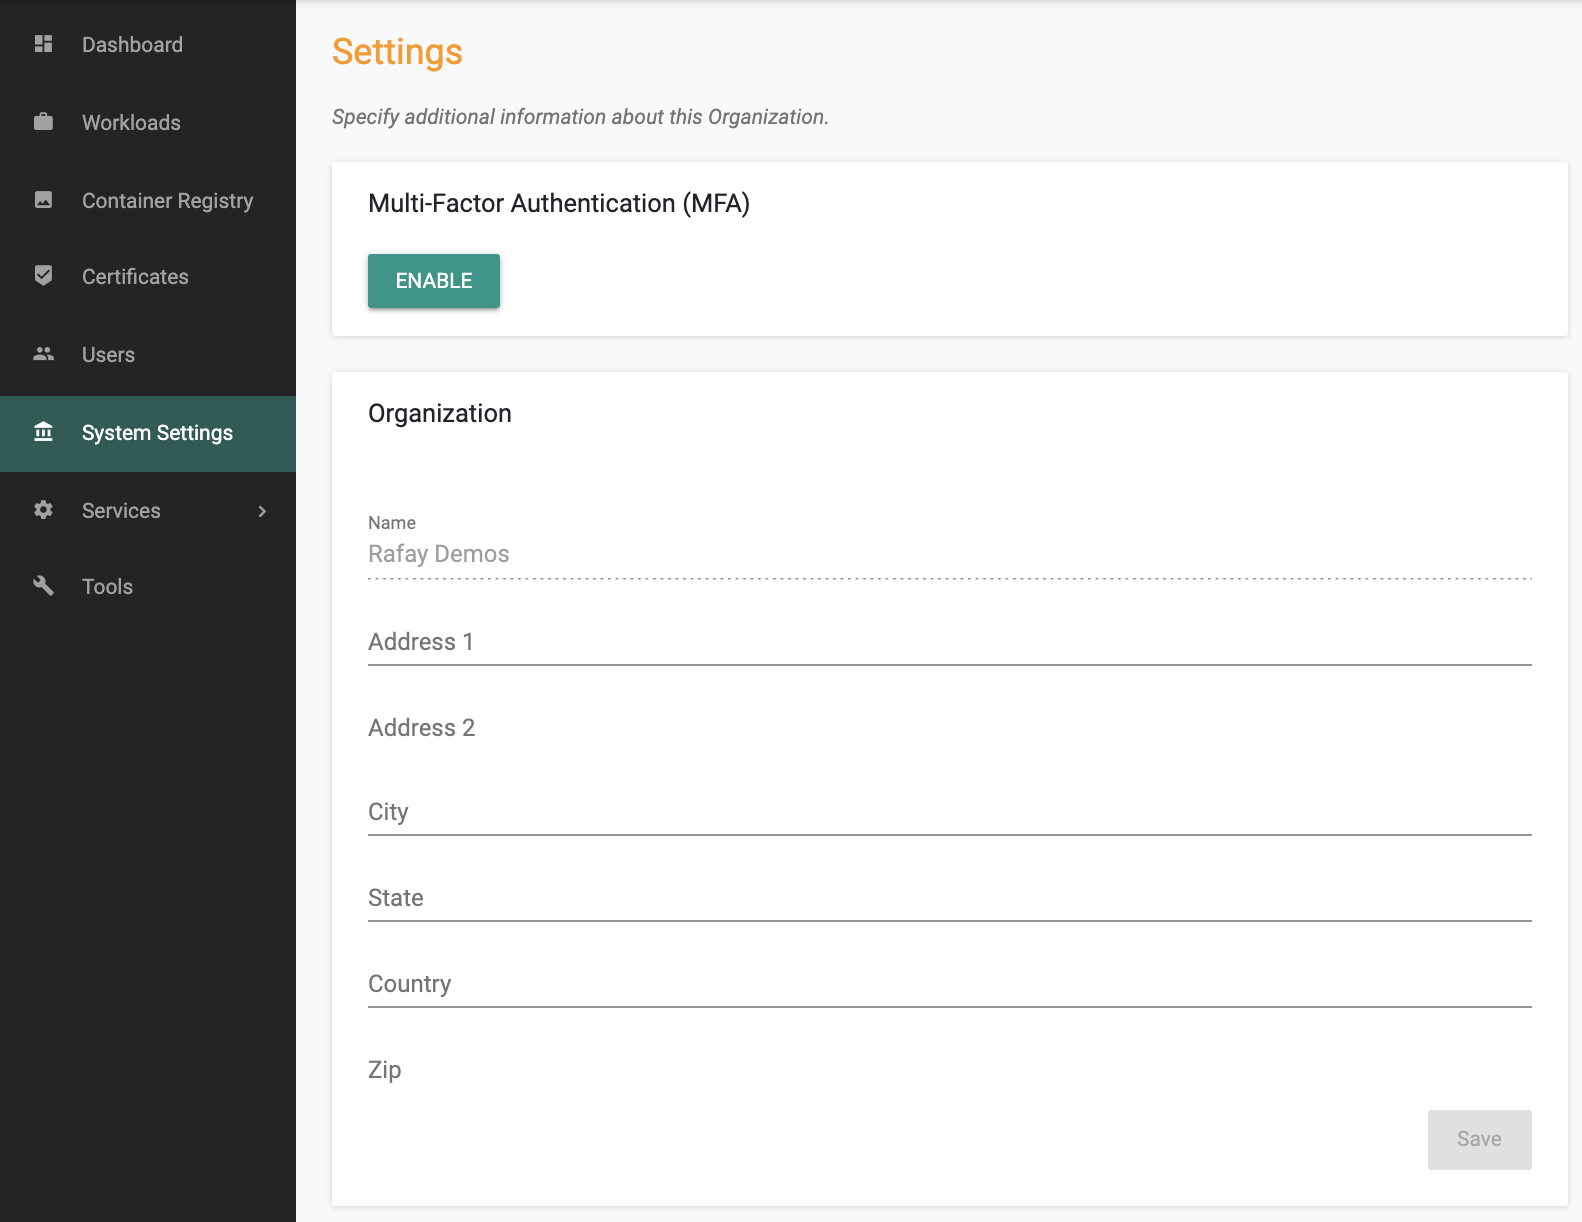Click the Container Registry image icon
This screenshot has width=1582, height=1222.
pos(43,200)
